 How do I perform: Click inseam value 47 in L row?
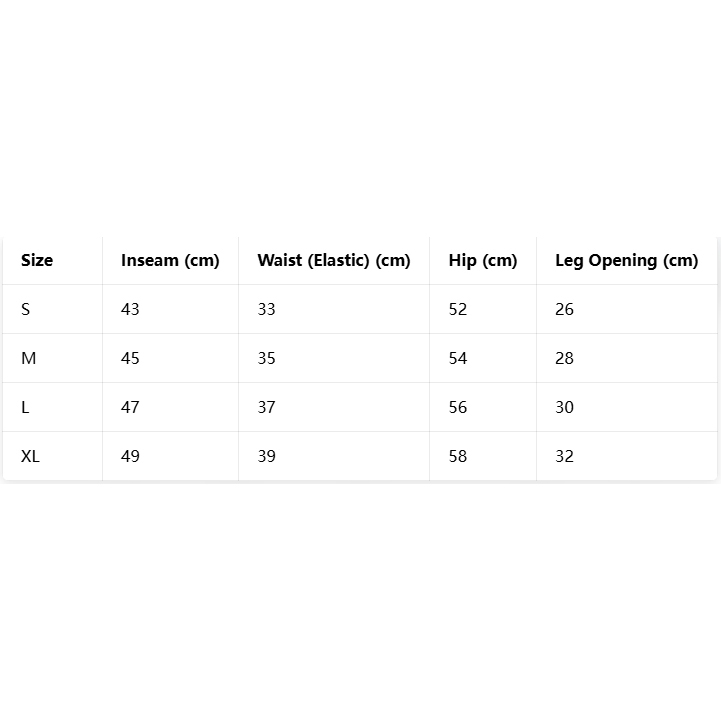click(130, 407)
